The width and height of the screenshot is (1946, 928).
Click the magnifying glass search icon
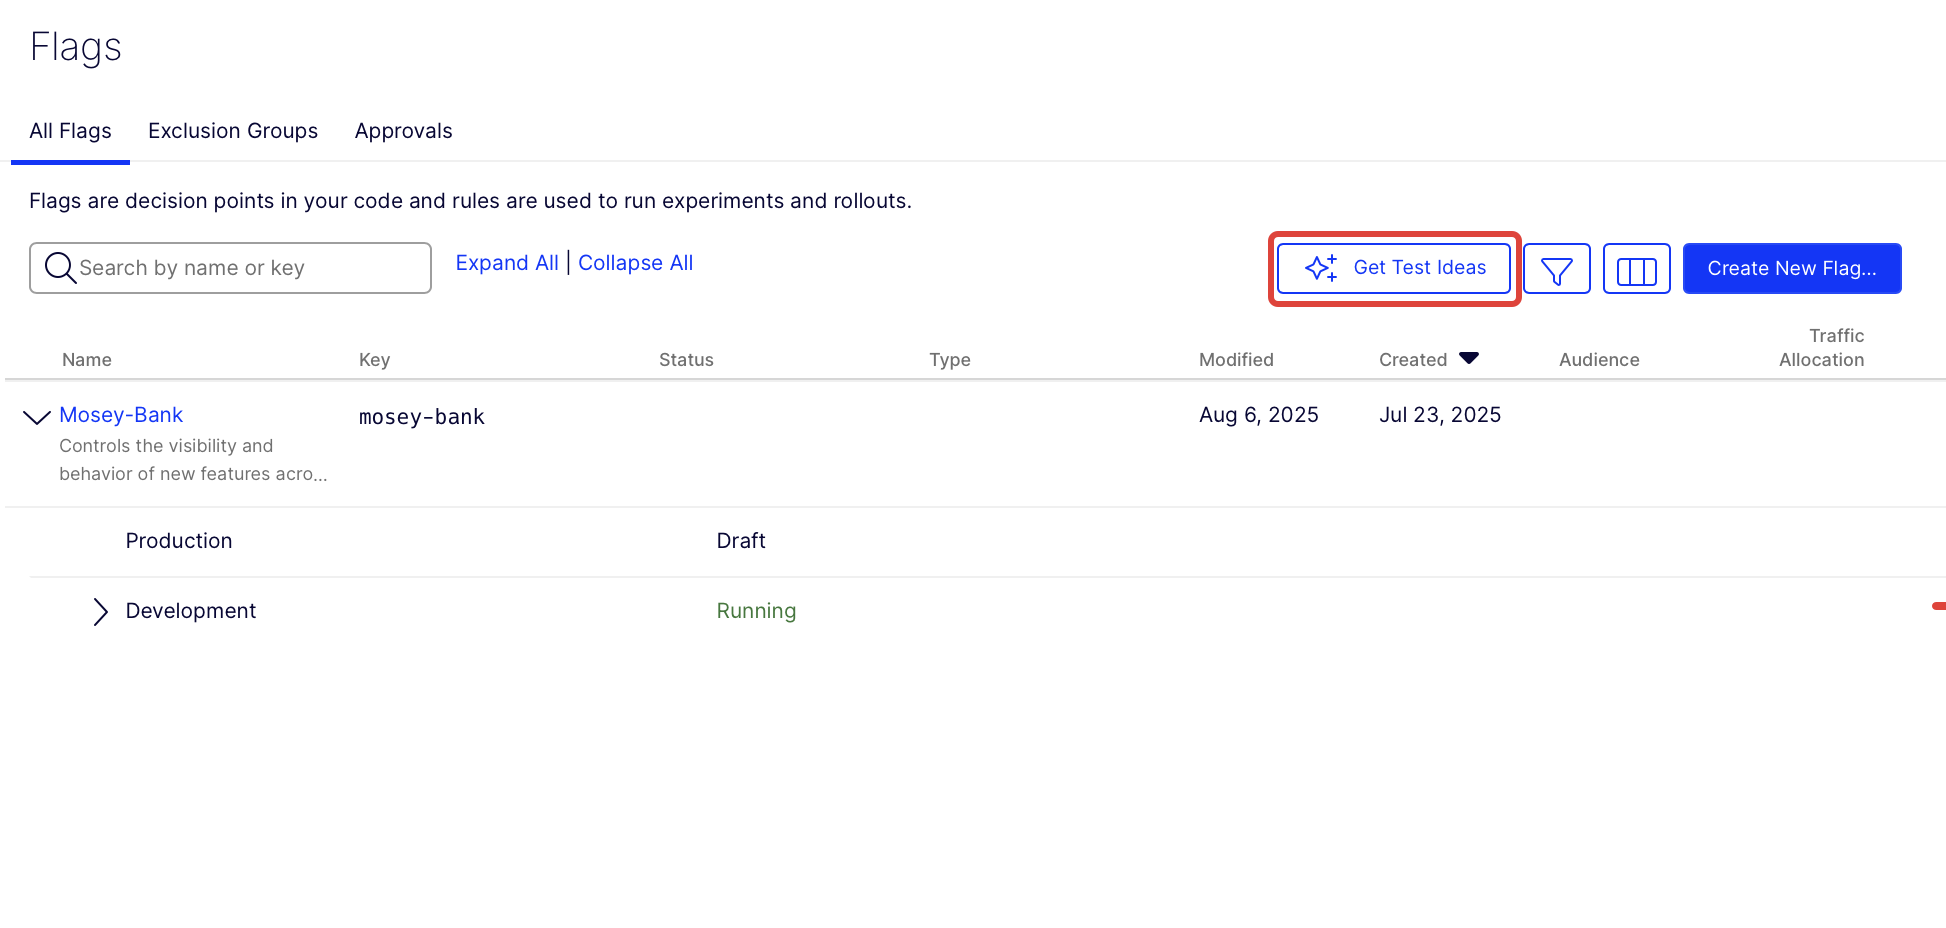(x=60, y=268)
